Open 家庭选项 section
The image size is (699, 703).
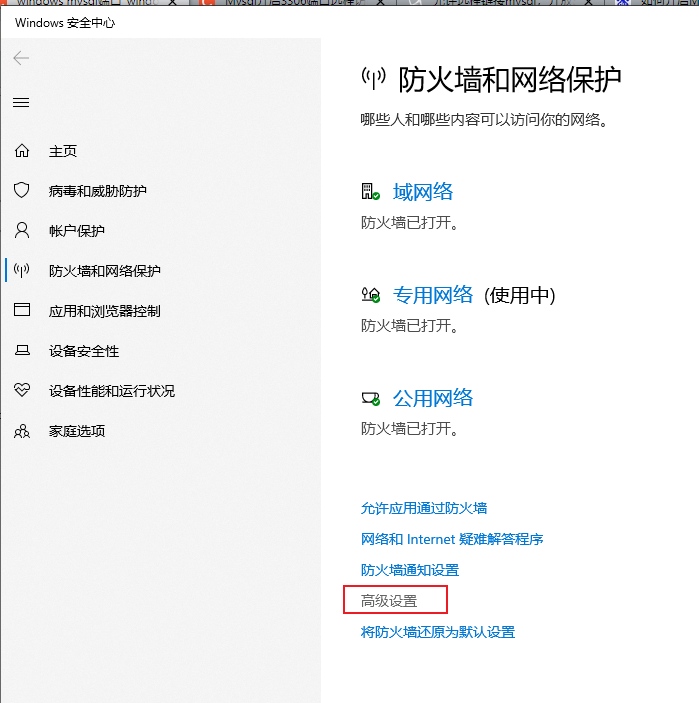[77, 431]
